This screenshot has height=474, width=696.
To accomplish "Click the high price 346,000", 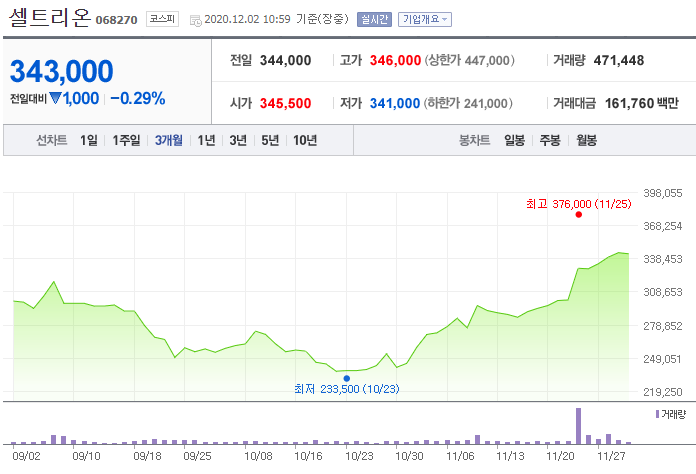I will [x=395, y=60].
